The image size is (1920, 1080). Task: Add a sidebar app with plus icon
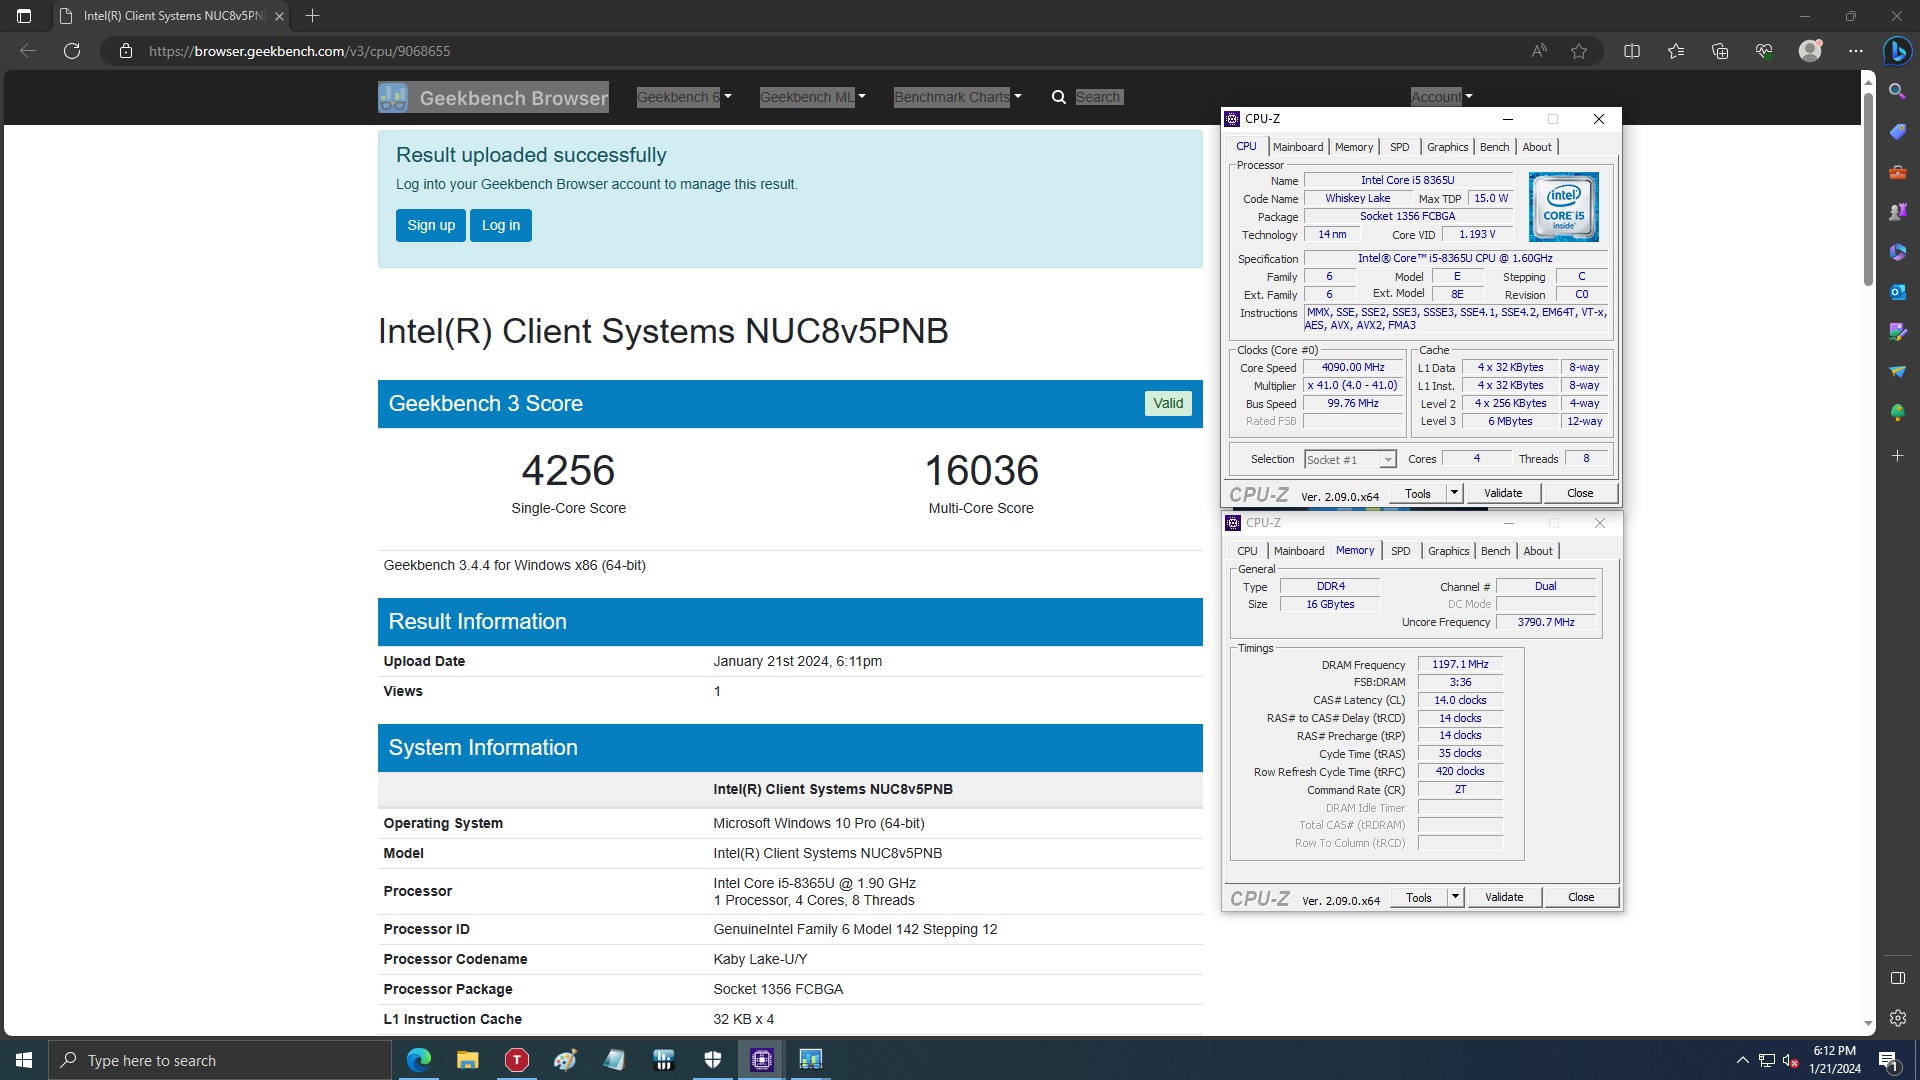click(x=1897, y=455)
